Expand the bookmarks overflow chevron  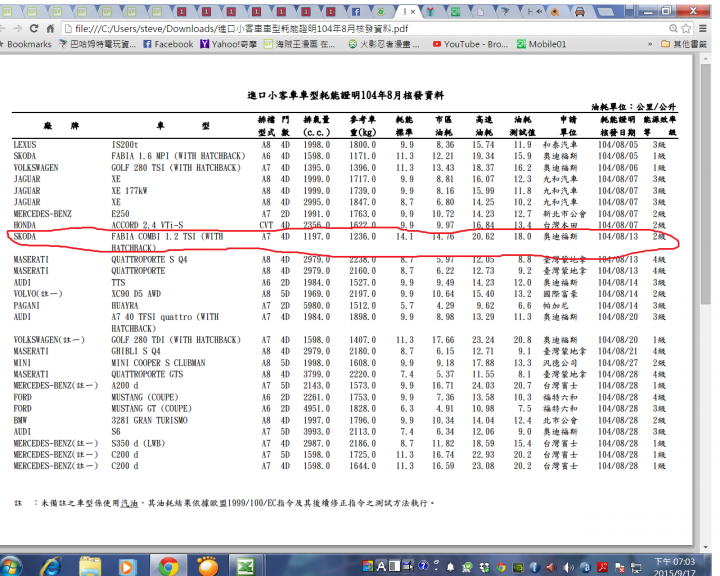(x=650, y=44)
